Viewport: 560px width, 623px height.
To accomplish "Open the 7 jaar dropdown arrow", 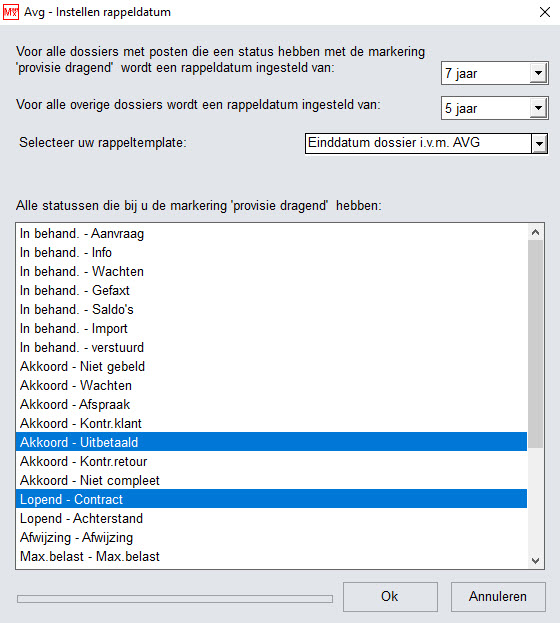I will click(539, 73).
